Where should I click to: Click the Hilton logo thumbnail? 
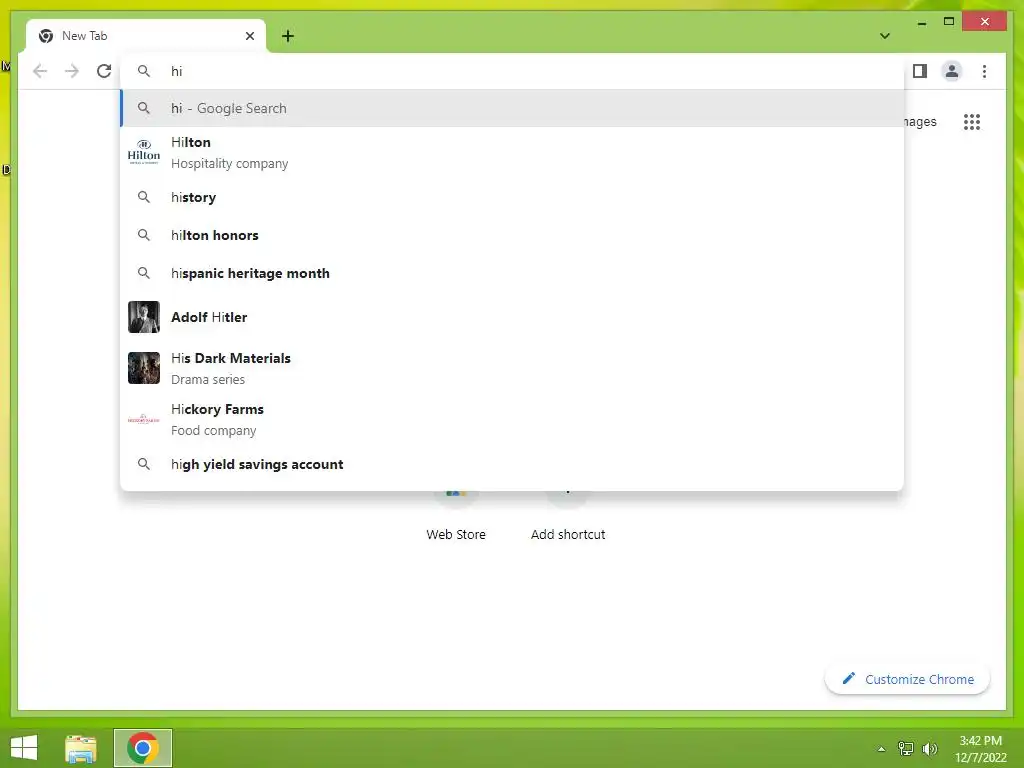(x=144, y=152)
